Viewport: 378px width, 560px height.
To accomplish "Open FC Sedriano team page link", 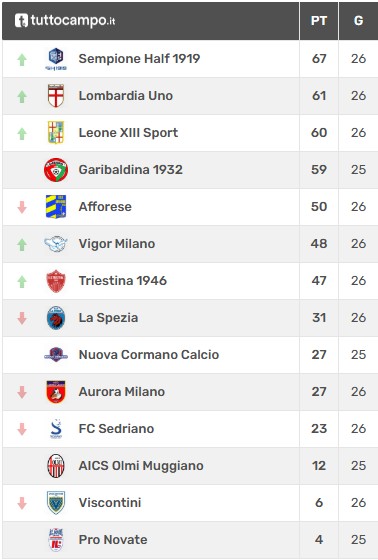I will pyautogui.click(x=116, y=429).
